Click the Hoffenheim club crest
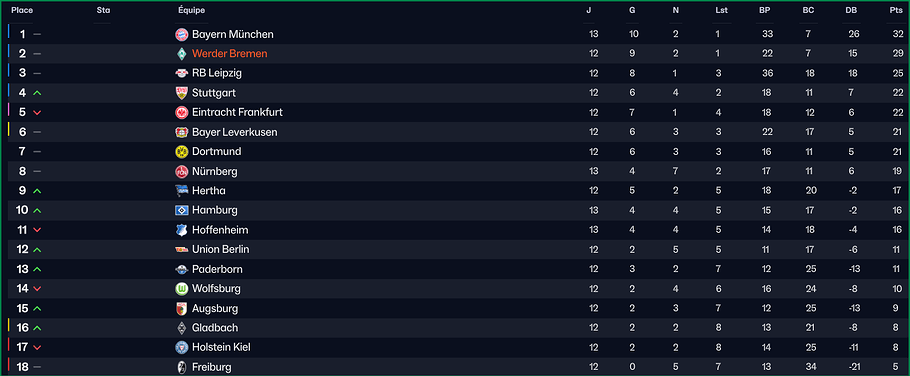Screen dimensions: 910x376 tap(182, 230)
